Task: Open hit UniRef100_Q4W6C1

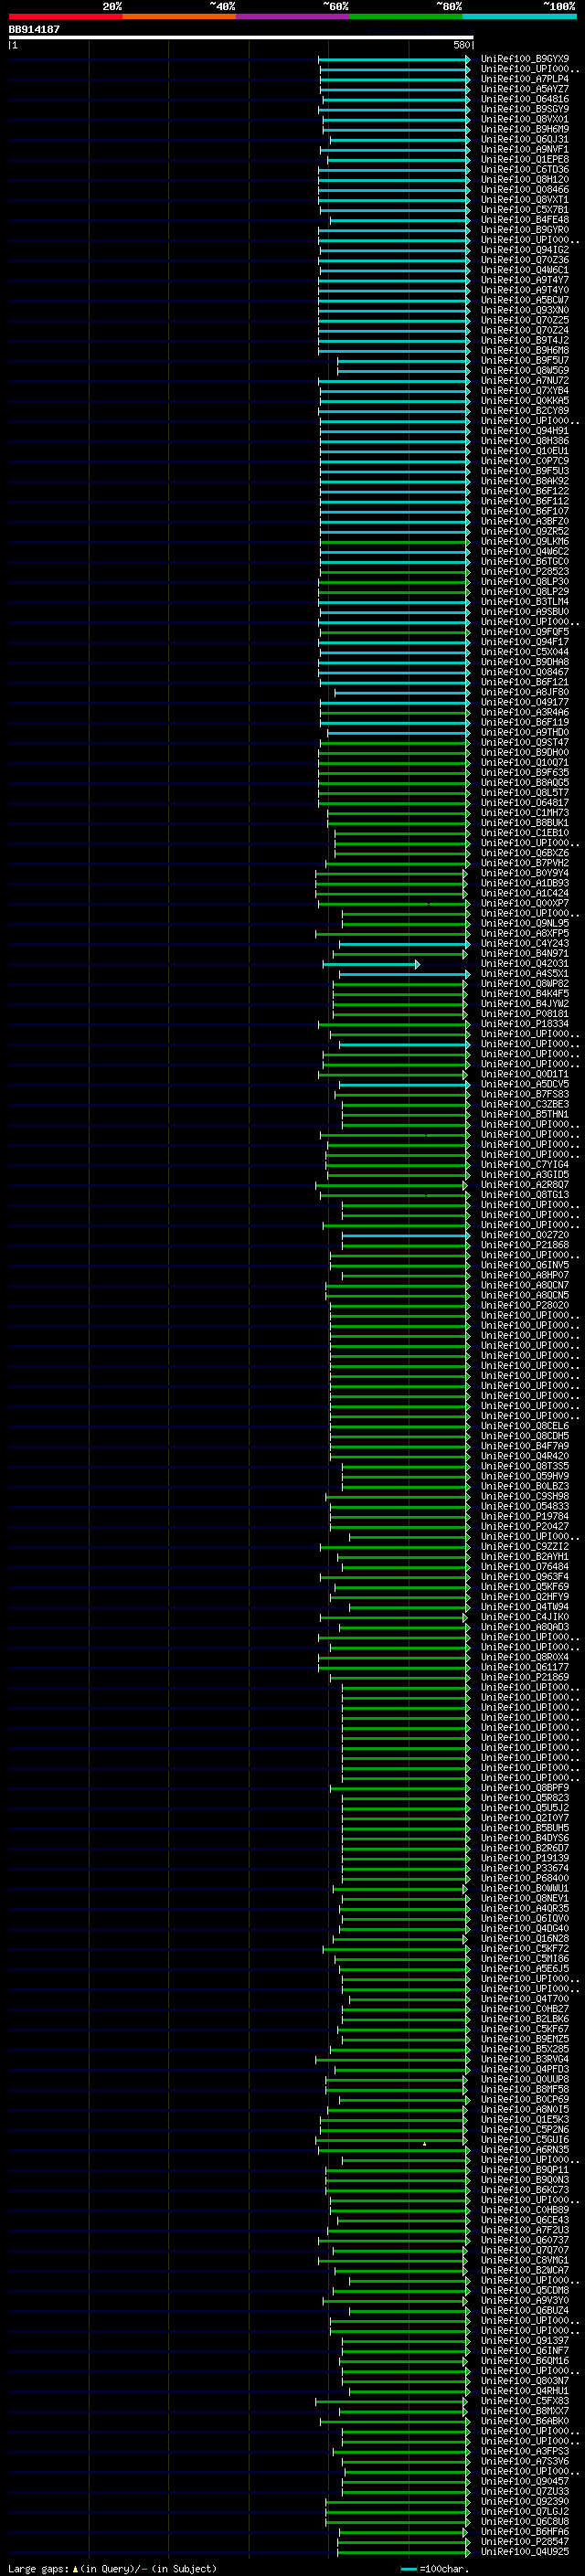Action: click(524, 270)
